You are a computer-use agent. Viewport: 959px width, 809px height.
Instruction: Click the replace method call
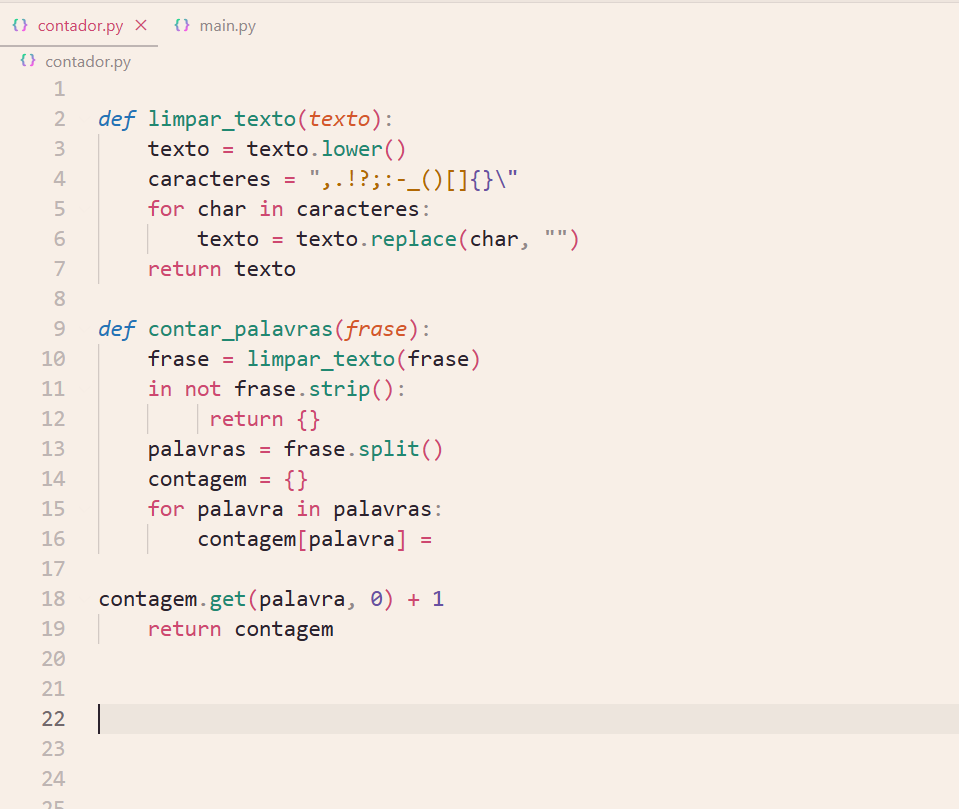413,239
